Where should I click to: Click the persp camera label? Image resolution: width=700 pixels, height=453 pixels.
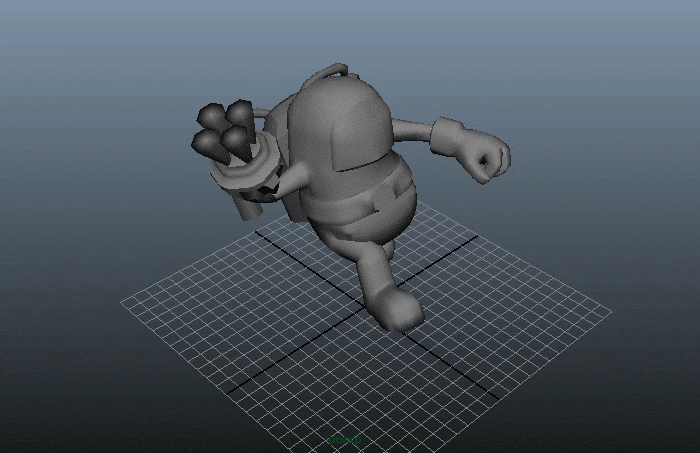point(345,439)
